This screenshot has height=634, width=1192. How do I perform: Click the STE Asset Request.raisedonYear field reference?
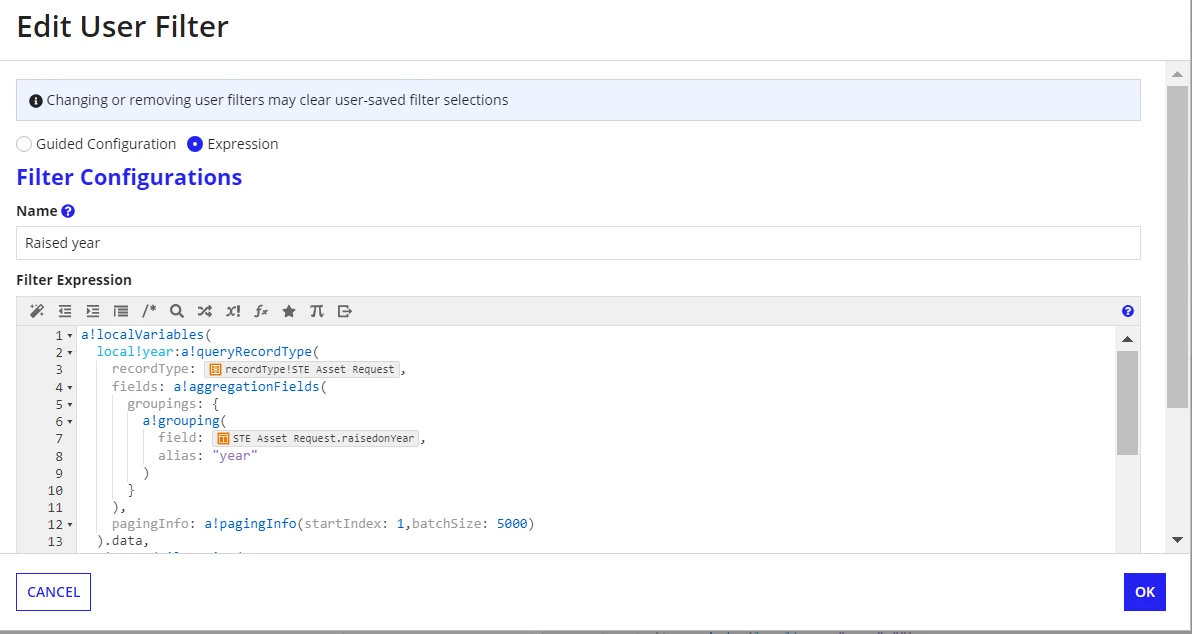[x=315, y=439]
